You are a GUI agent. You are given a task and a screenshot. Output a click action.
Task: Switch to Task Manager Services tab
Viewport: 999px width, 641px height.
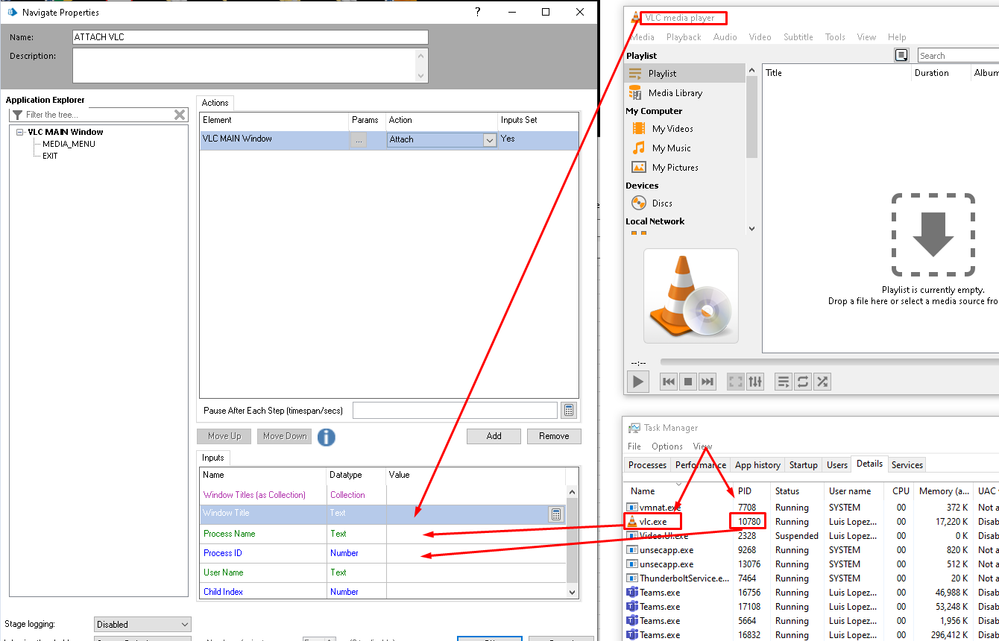click(907, 465)
